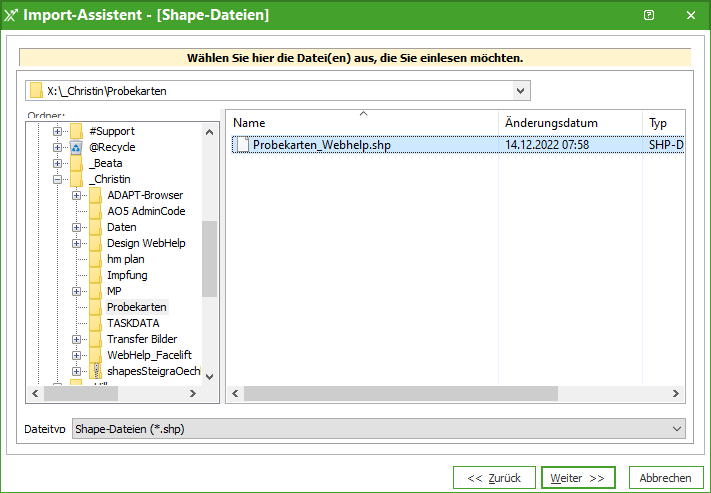This screenshot has width=711, height=493.
Task: Click the Import-Assistent app icon in title bar
Action: tap(11, 15)
